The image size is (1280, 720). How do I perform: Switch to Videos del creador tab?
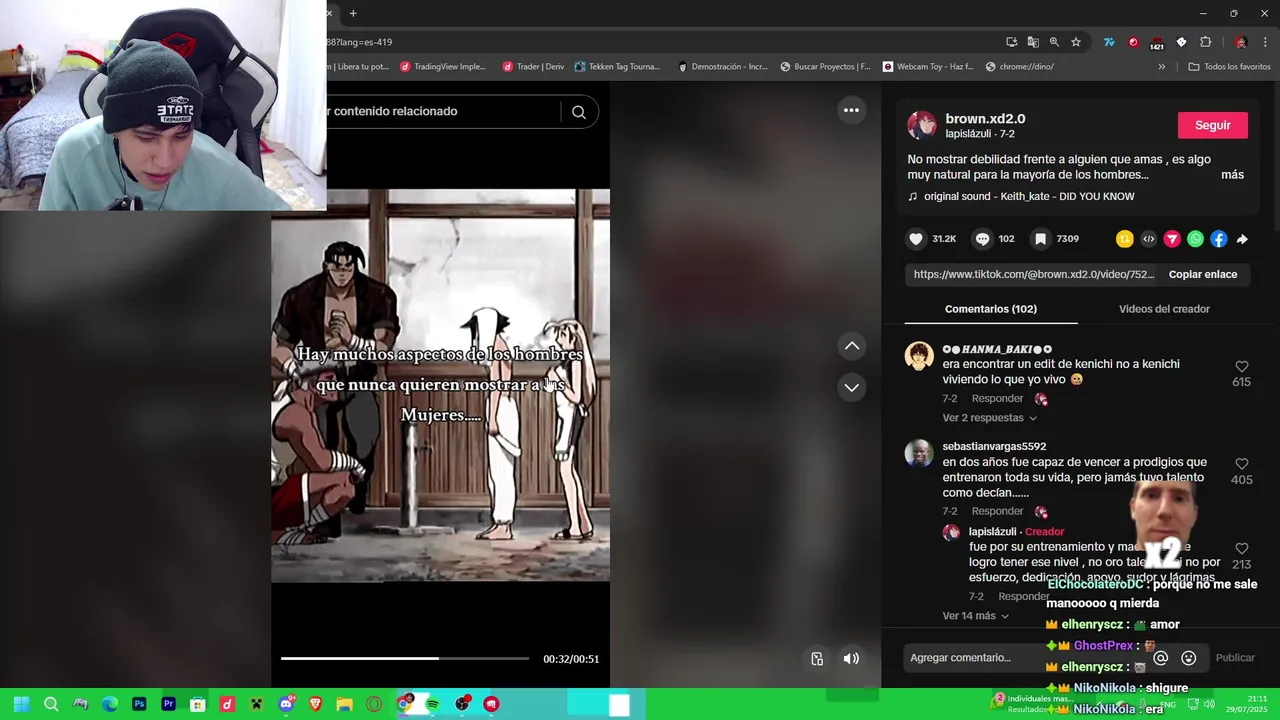coord(1164,309)
